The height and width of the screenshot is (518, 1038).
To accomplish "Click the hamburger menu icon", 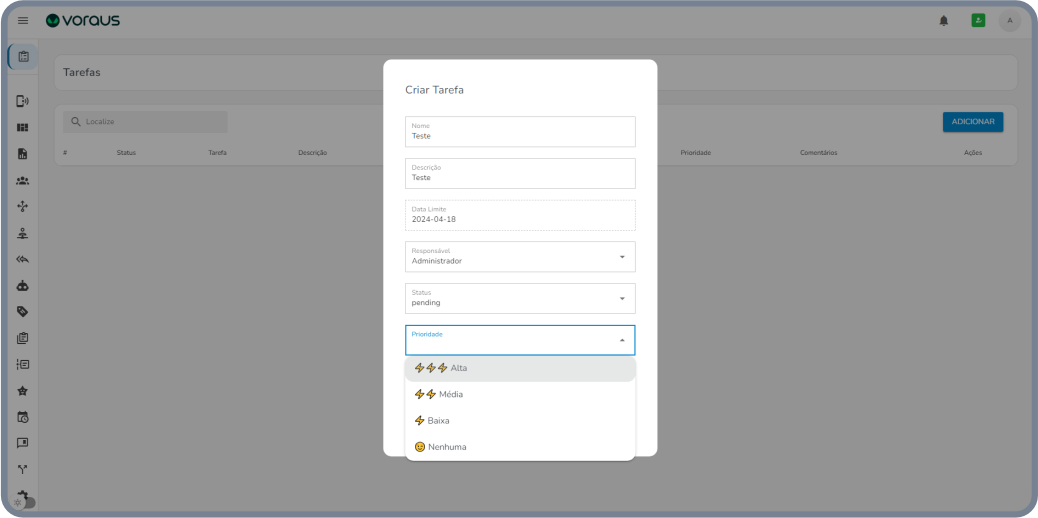I will 23,21.
